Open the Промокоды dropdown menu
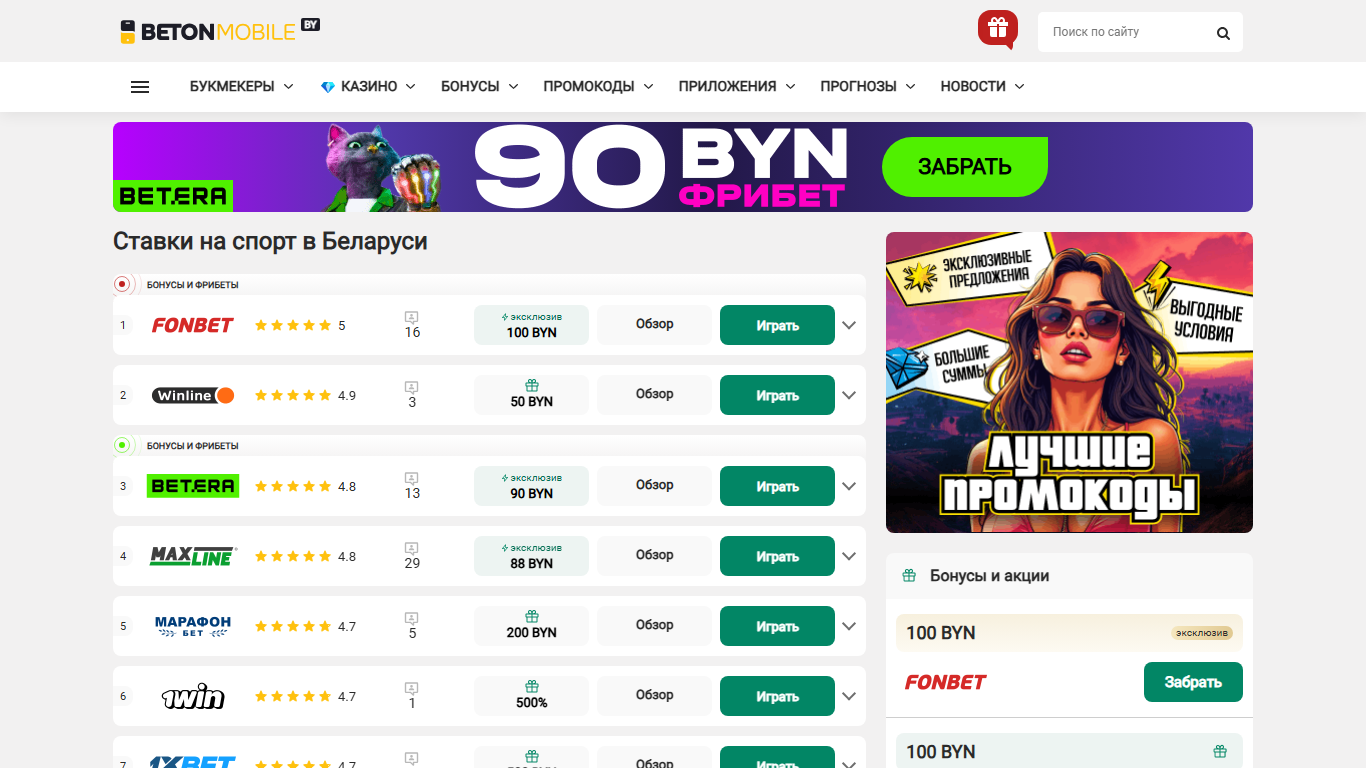1366x768 pixels. click(x=599, y=87)
